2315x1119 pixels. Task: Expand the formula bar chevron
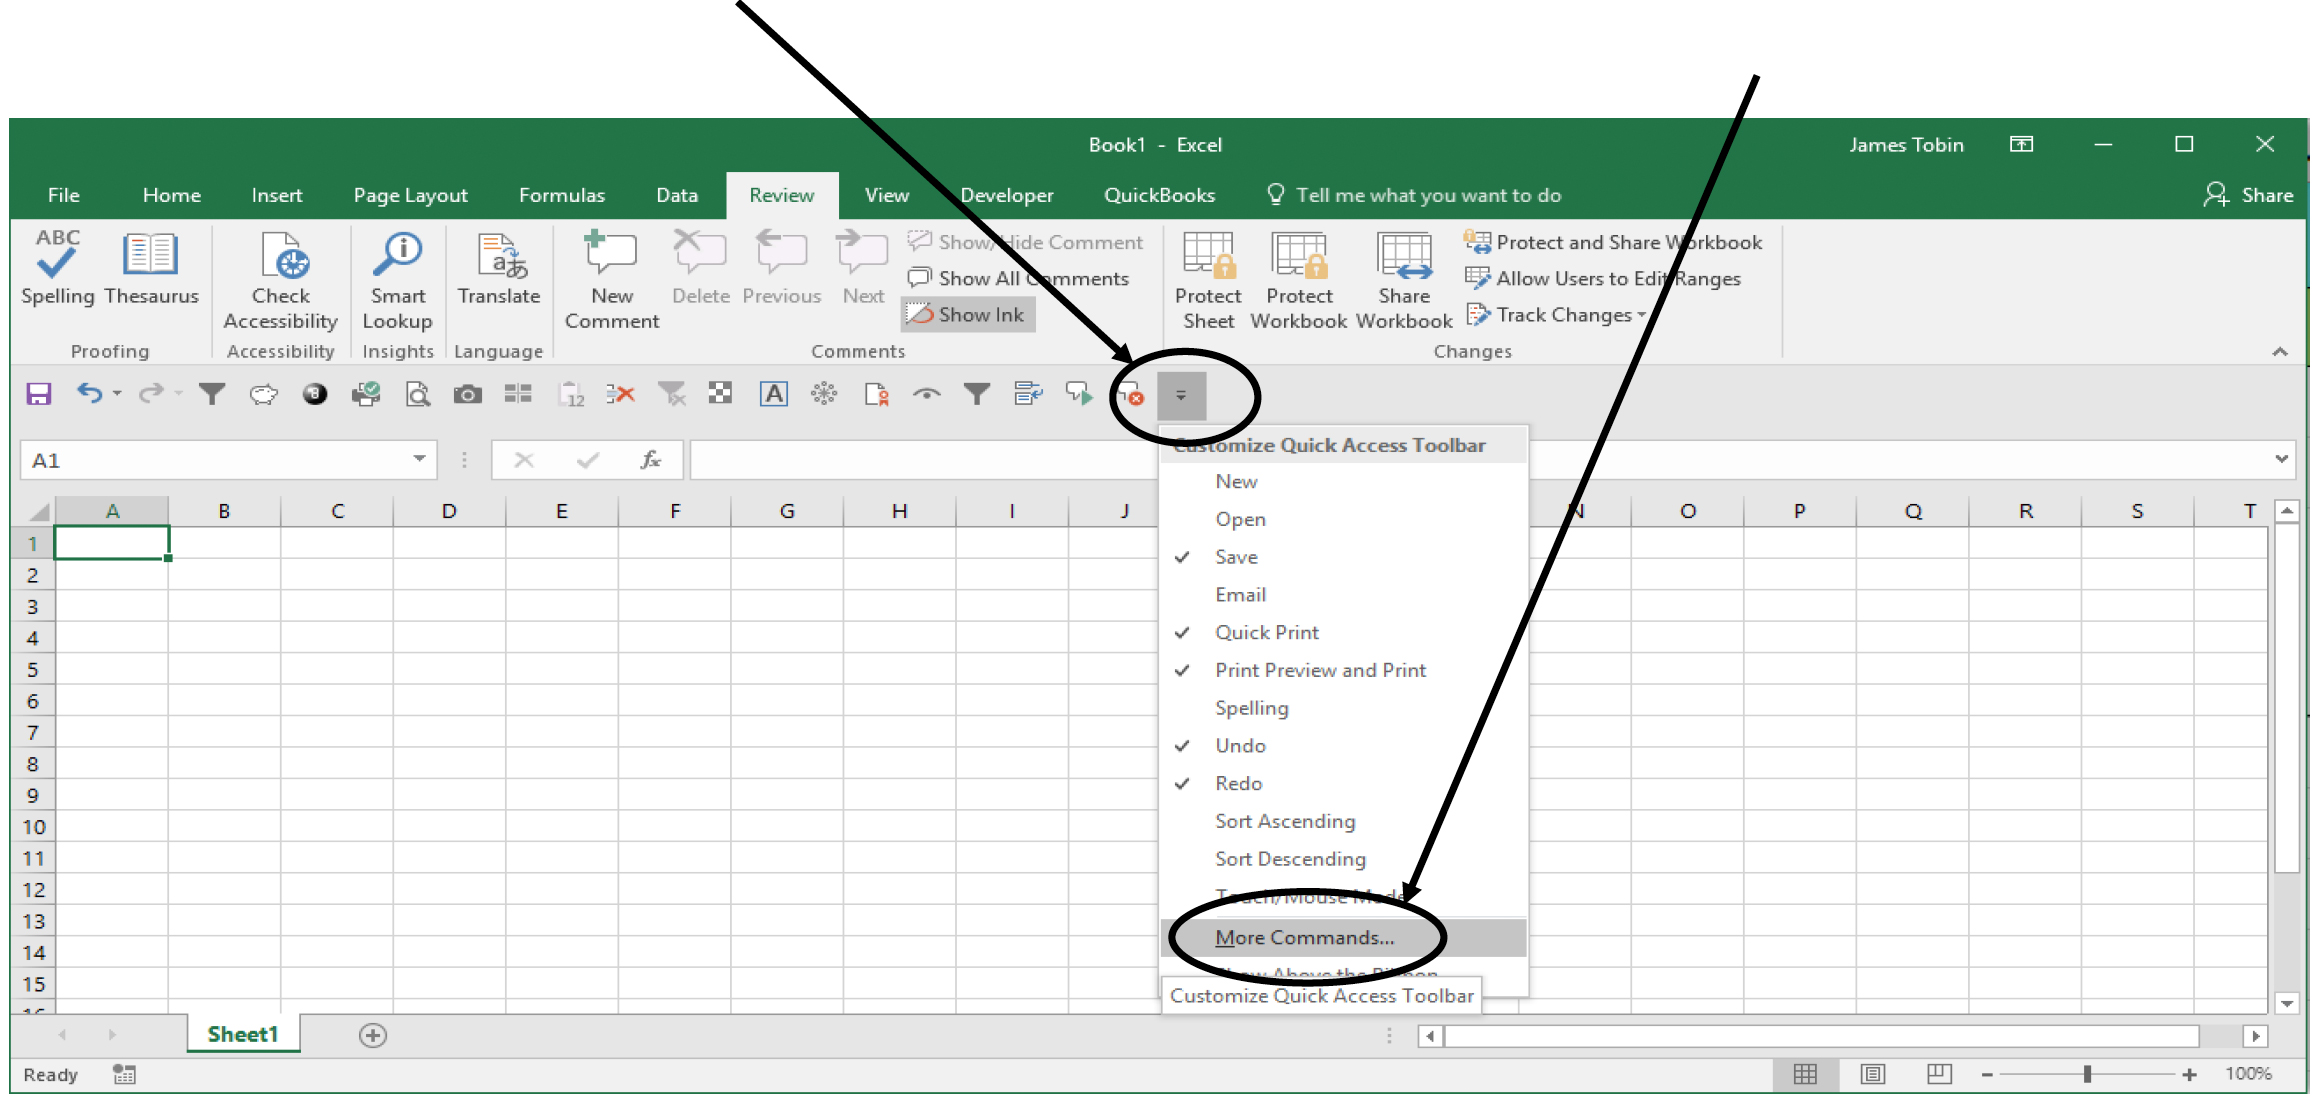tap(2281, 459)
